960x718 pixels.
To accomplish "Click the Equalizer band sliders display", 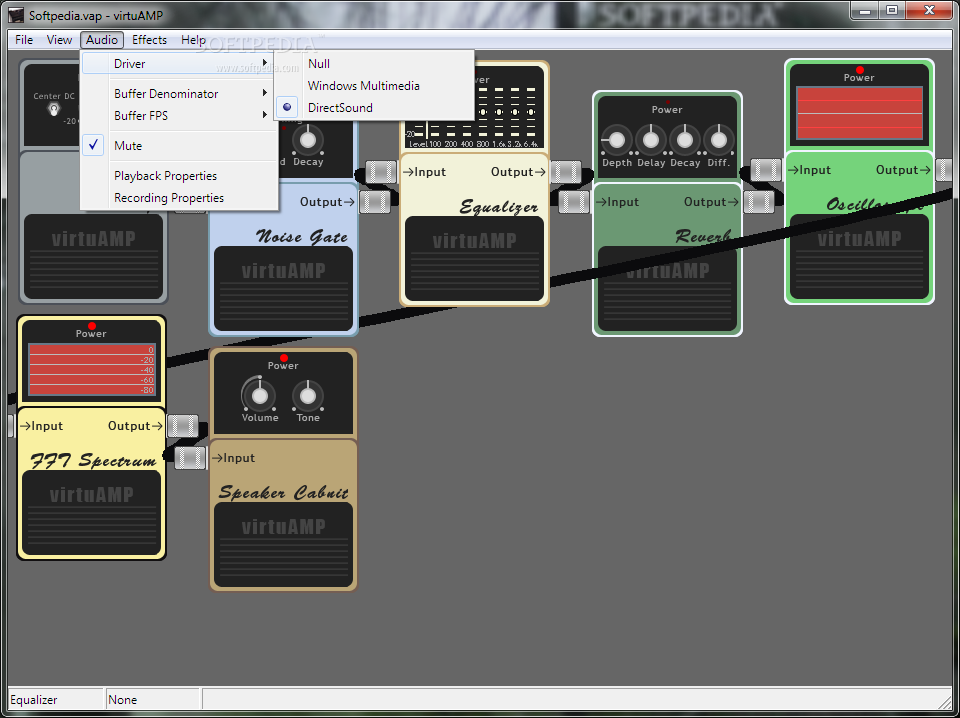I will click(474, 114).
